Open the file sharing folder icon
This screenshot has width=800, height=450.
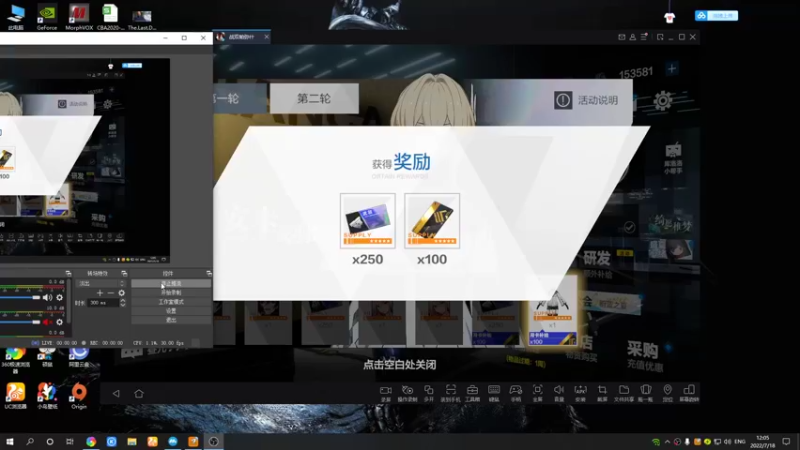(624, 390)
